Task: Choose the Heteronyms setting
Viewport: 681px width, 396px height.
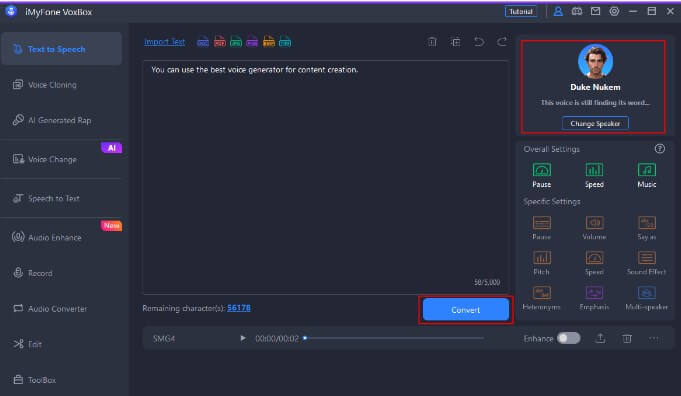Action: [542, 298]
